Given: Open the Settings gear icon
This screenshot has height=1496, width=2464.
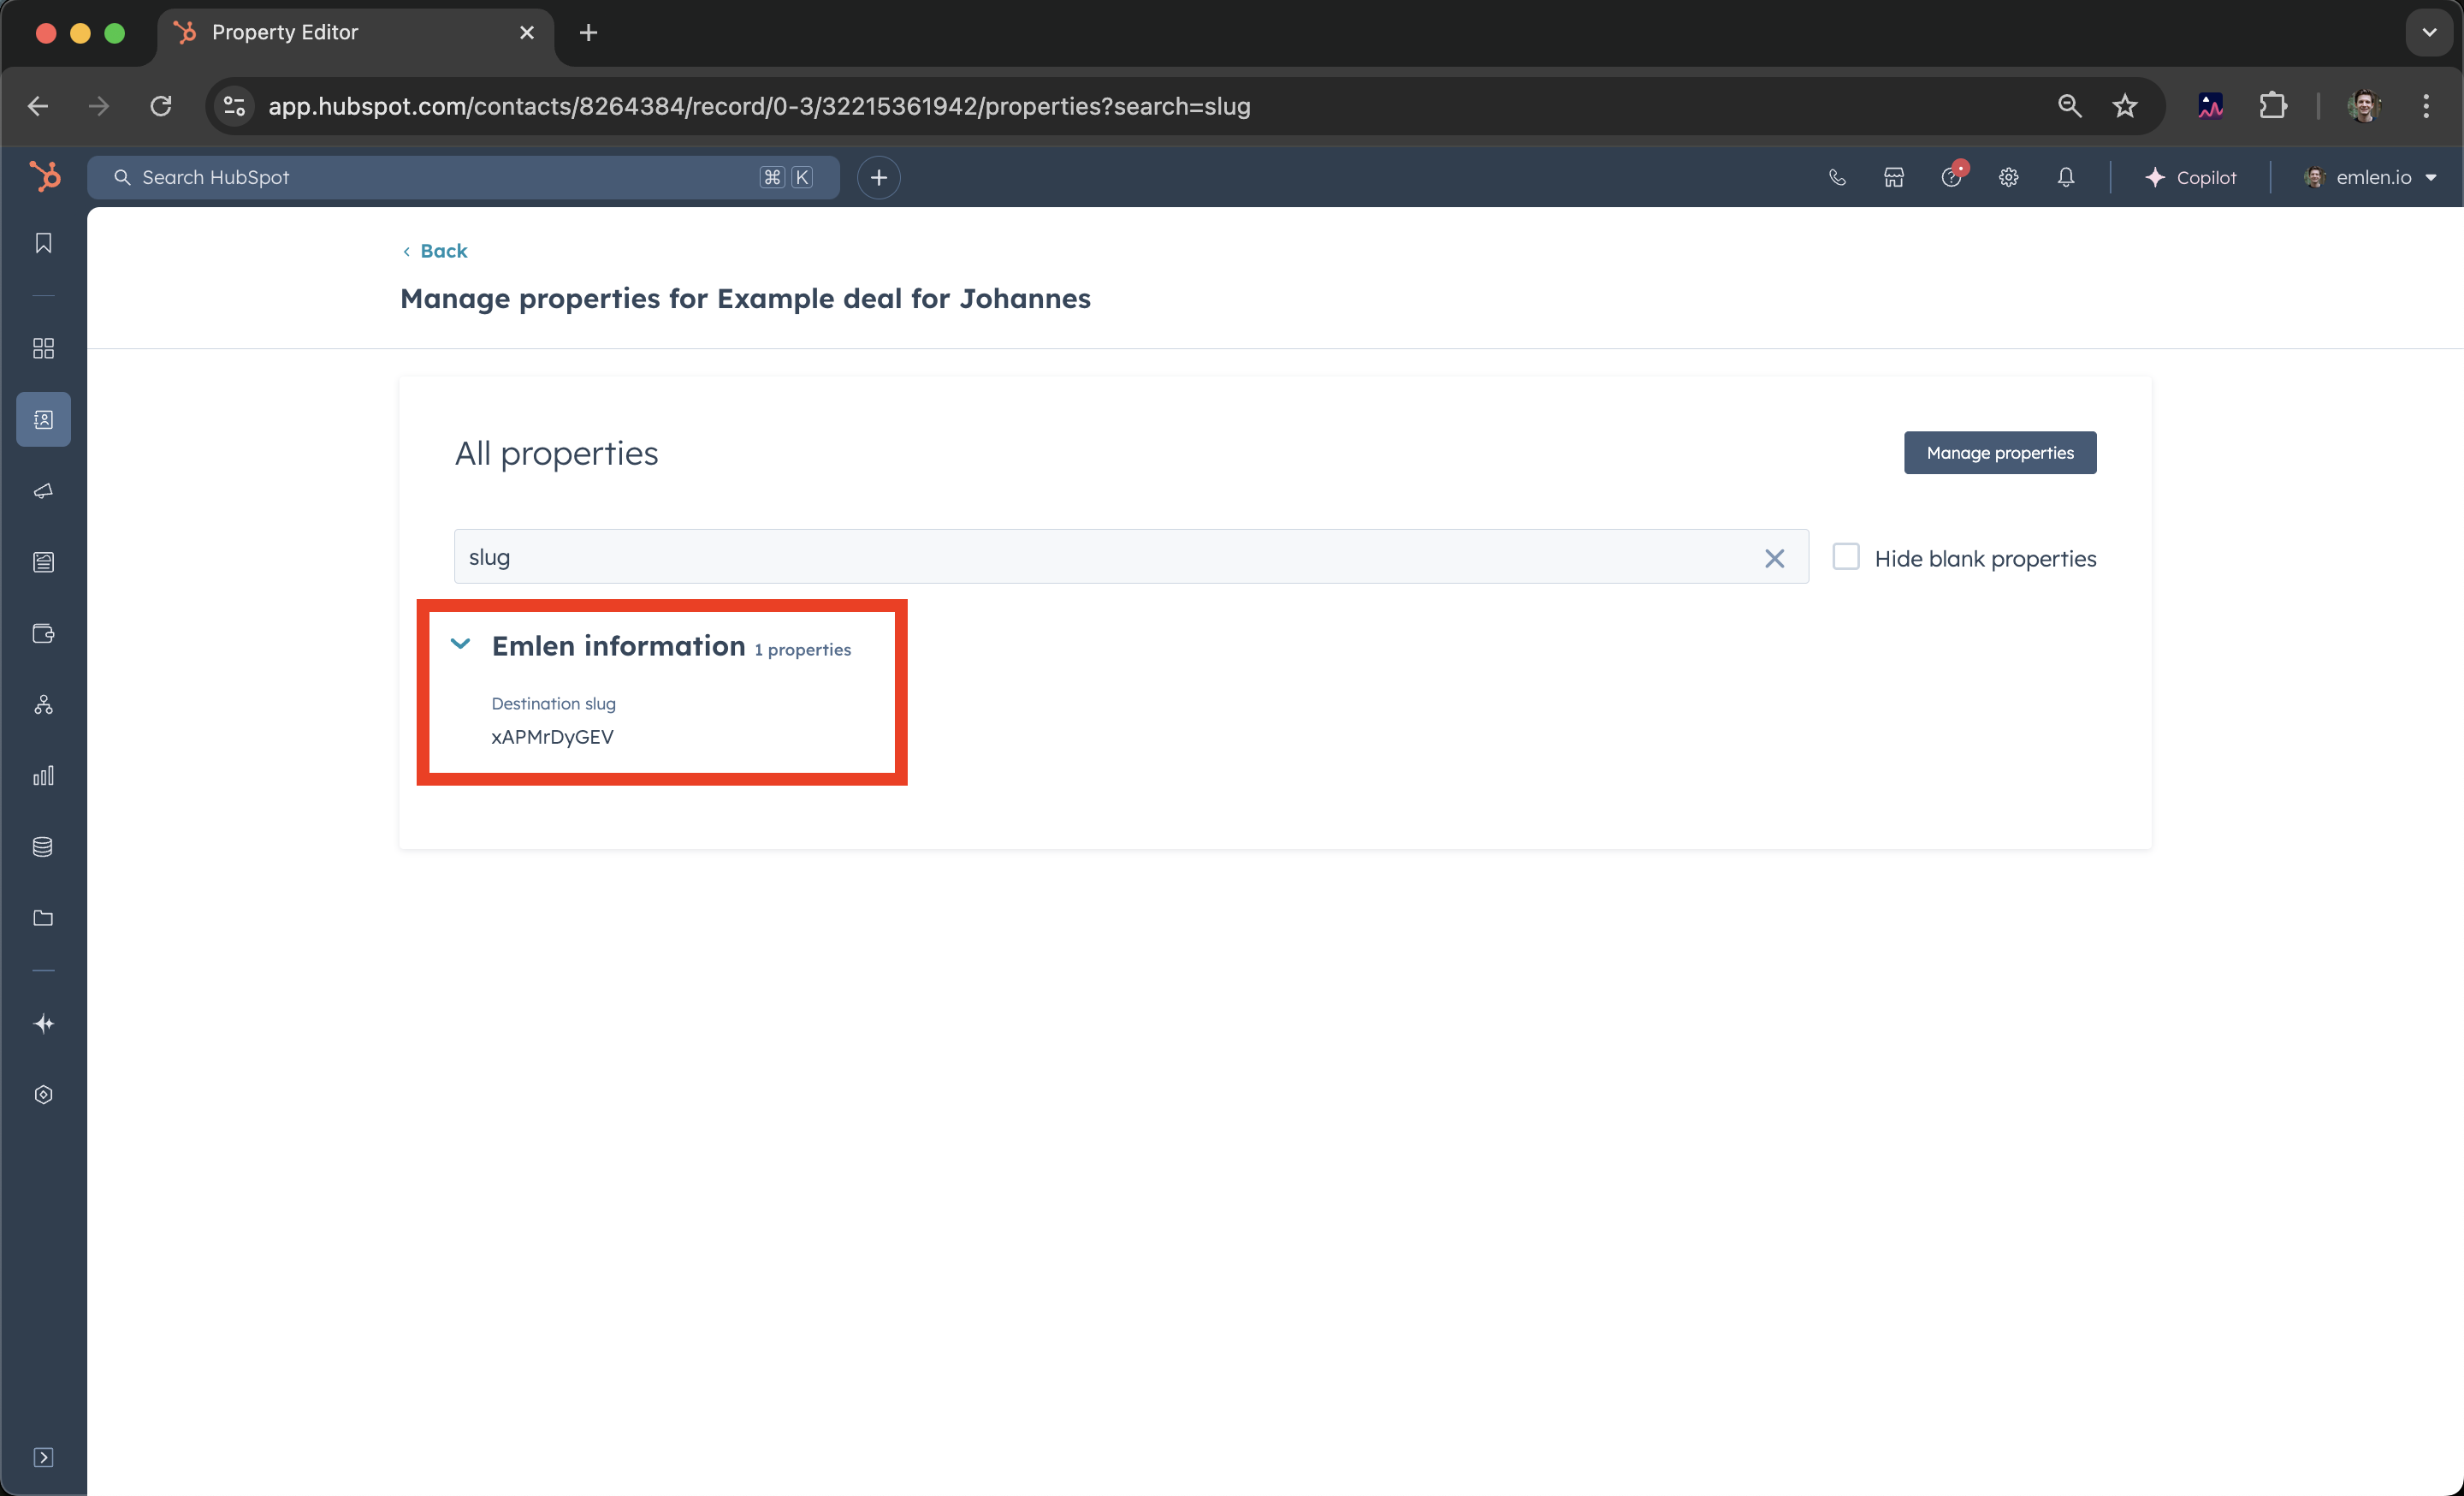Looking at the screenshot, I should tap(2008, 177).
